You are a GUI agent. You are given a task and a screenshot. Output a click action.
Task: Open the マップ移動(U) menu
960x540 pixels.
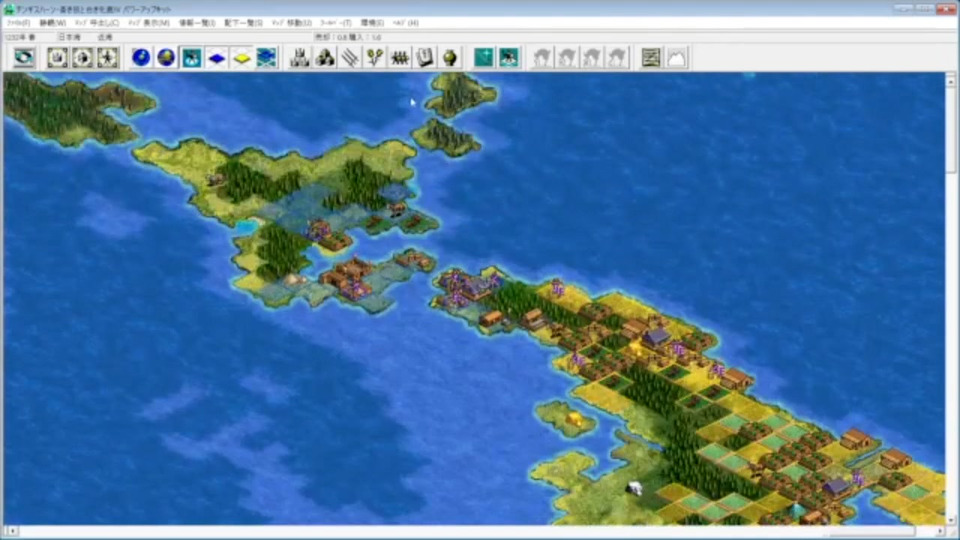[x=291, y=23]
